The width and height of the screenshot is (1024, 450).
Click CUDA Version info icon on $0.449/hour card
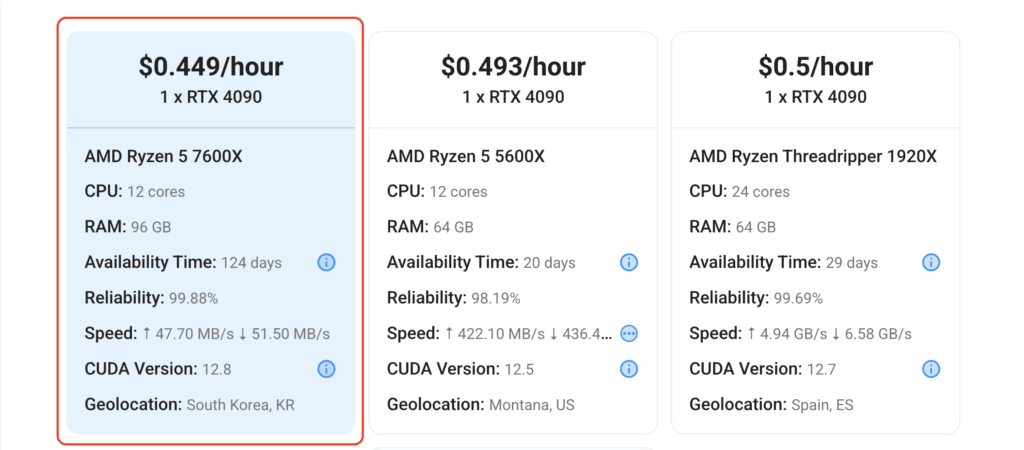[327, 369]
